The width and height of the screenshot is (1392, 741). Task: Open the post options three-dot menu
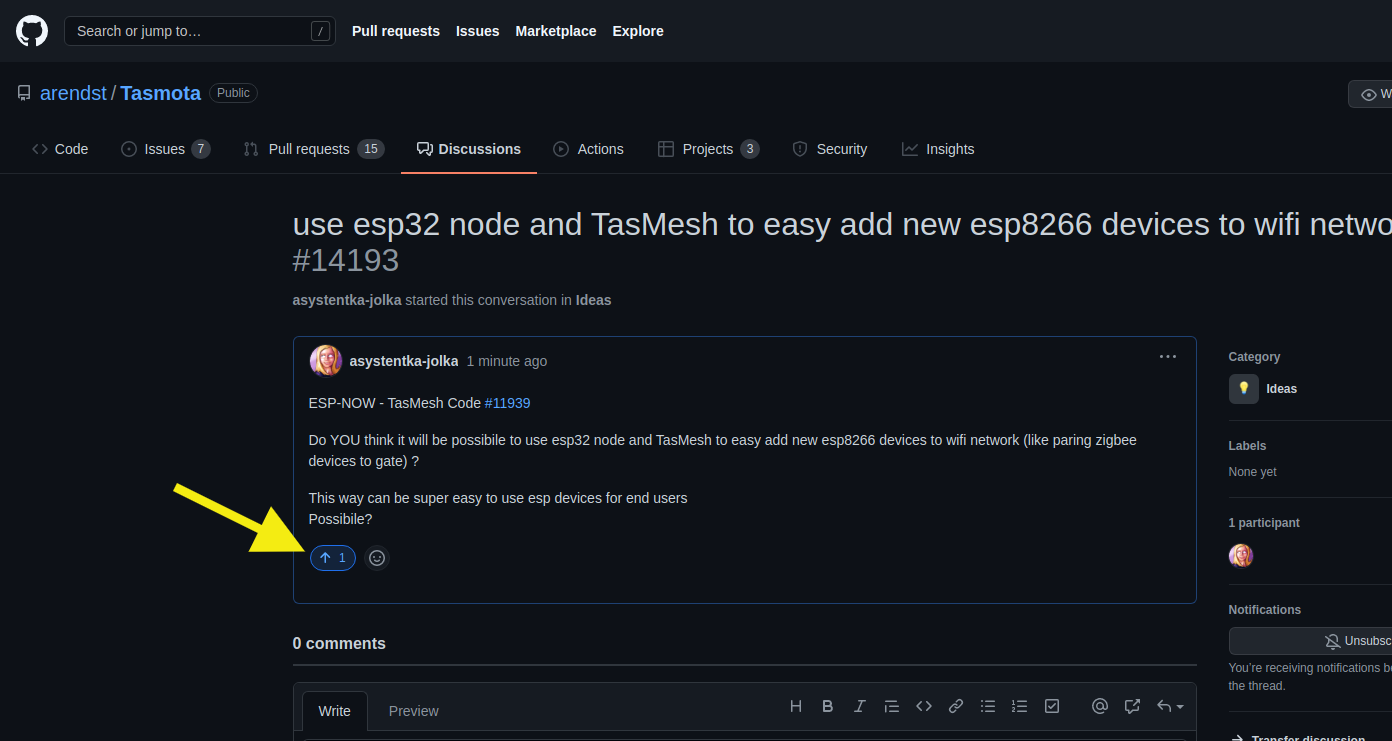pos(1168,357)
